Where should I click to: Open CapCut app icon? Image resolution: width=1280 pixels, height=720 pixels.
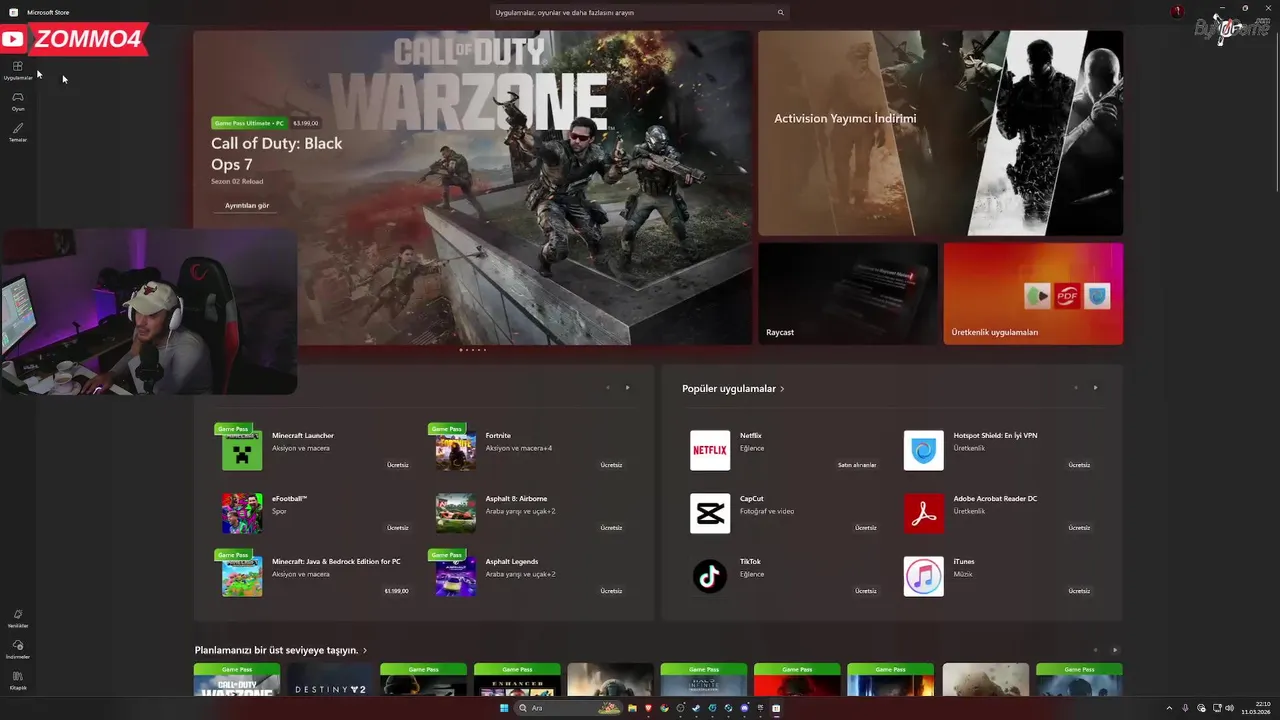(x=710, y=513)
